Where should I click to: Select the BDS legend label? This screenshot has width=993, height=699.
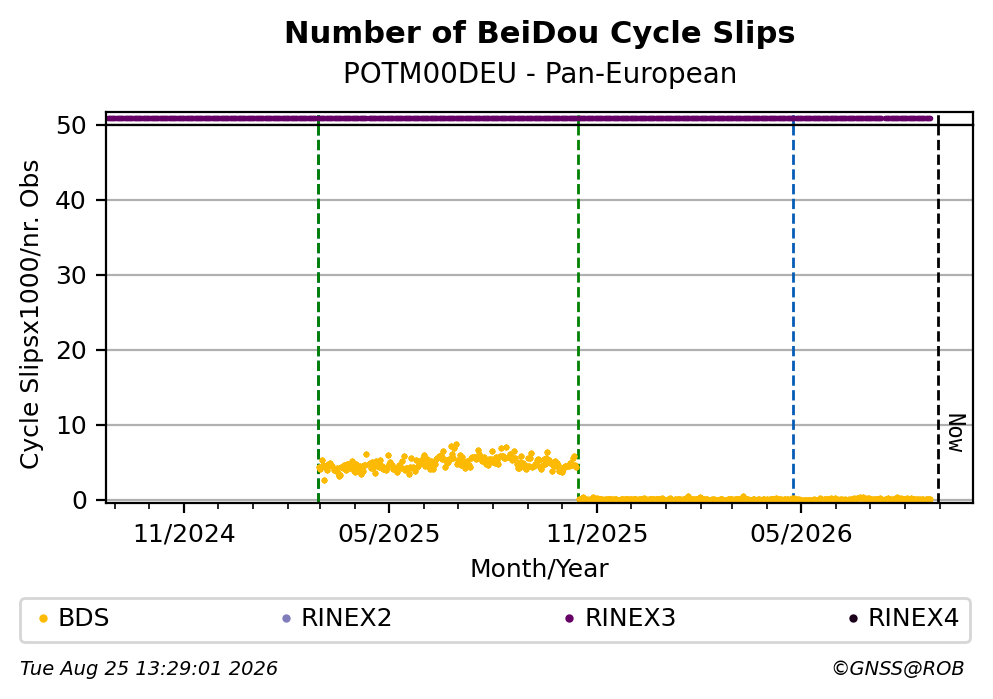tap(84, 618)
